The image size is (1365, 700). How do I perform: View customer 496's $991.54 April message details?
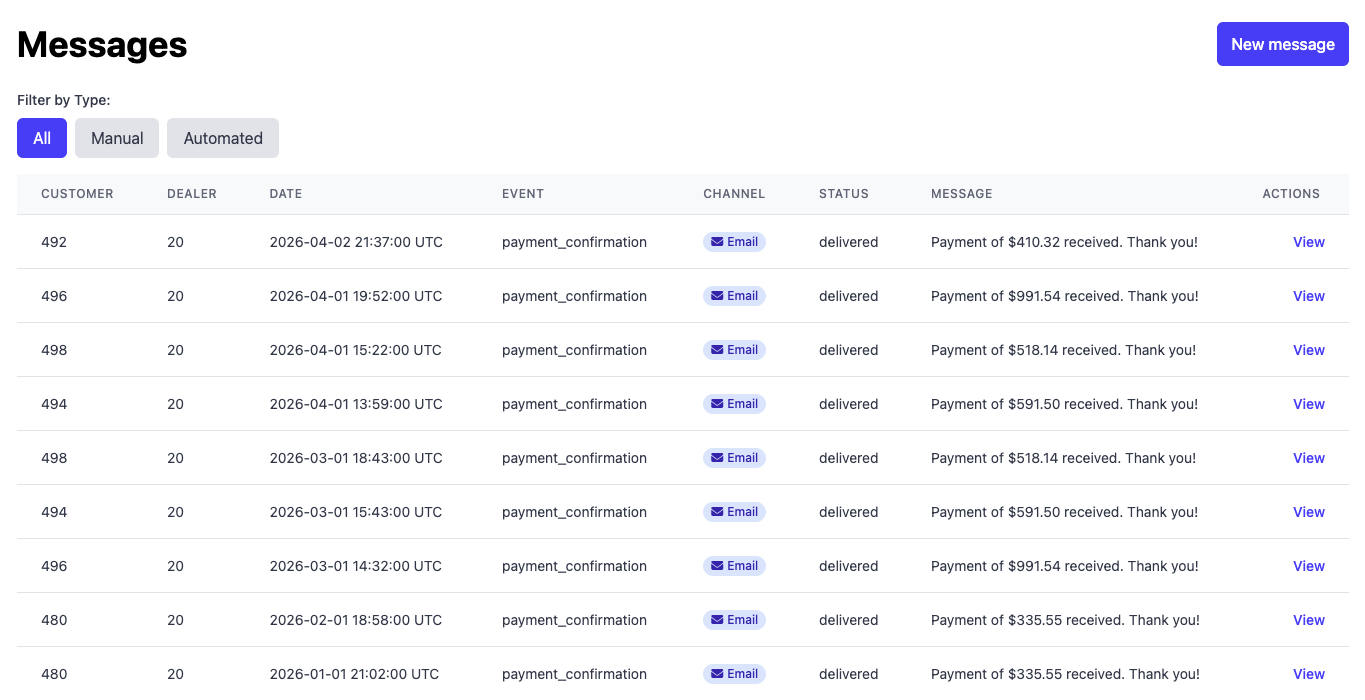tap(1308, 296)
